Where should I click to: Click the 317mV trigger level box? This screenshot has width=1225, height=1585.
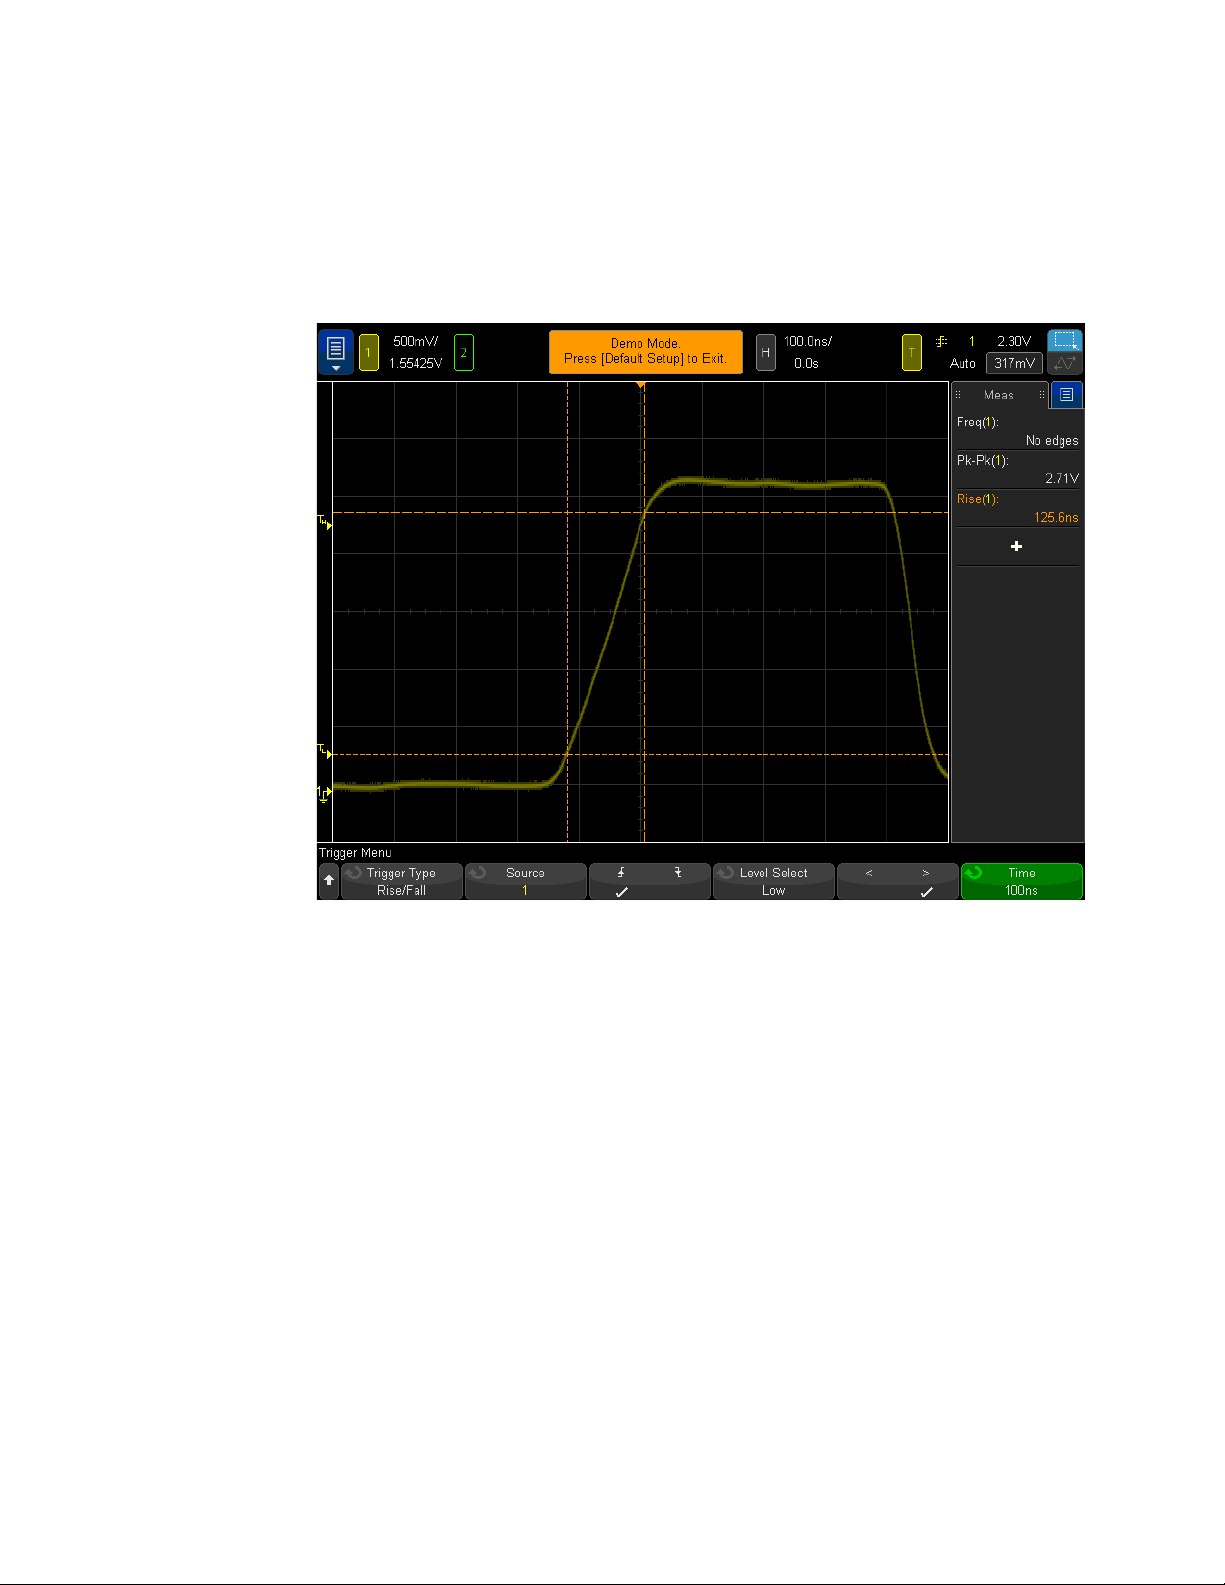[x=1014, y=364]
